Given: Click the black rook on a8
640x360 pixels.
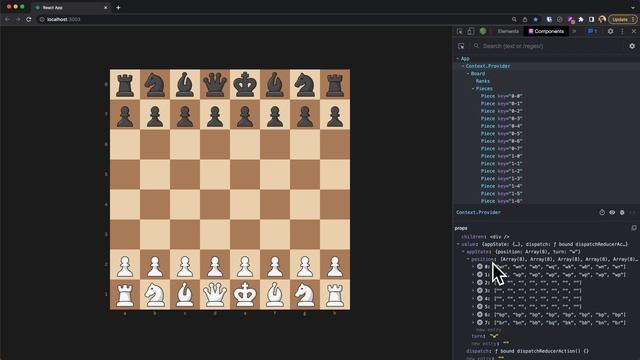Looking at the screenshot, I should (x=125, y=84).
